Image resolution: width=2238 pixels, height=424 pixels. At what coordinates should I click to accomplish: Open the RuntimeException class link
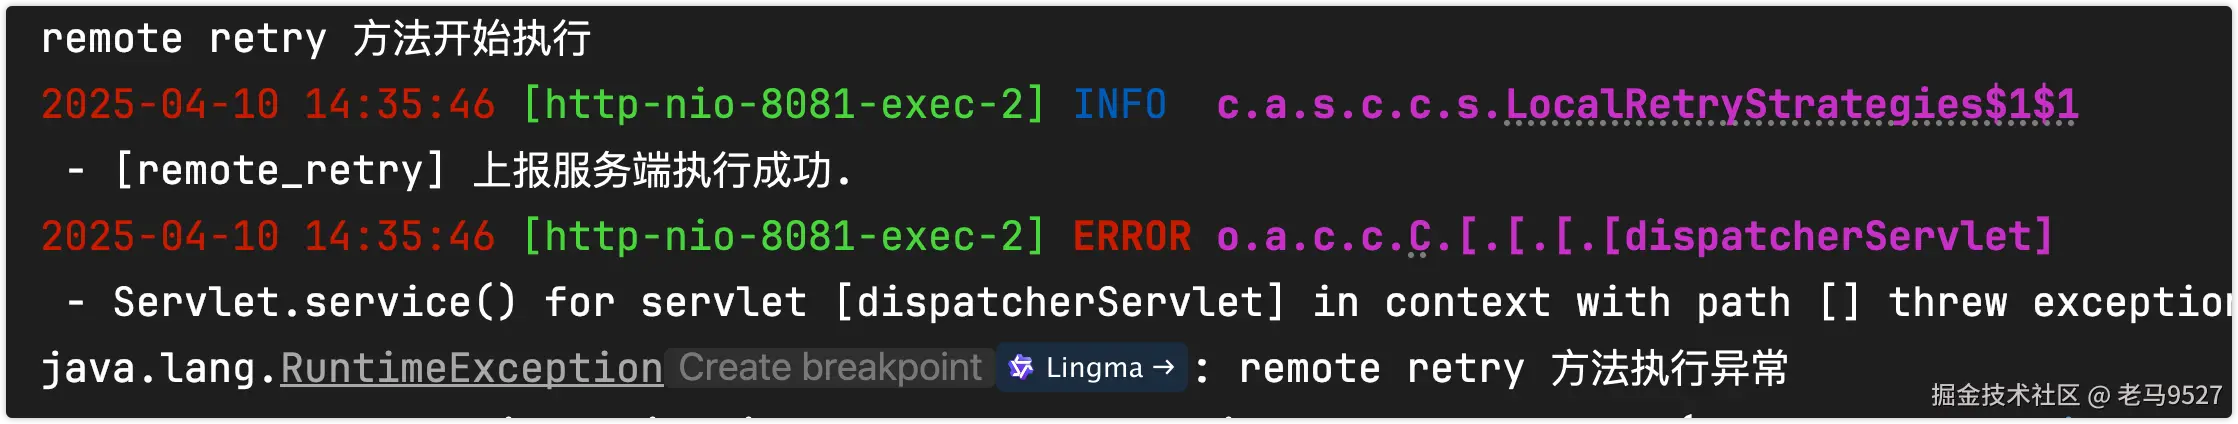471,368
